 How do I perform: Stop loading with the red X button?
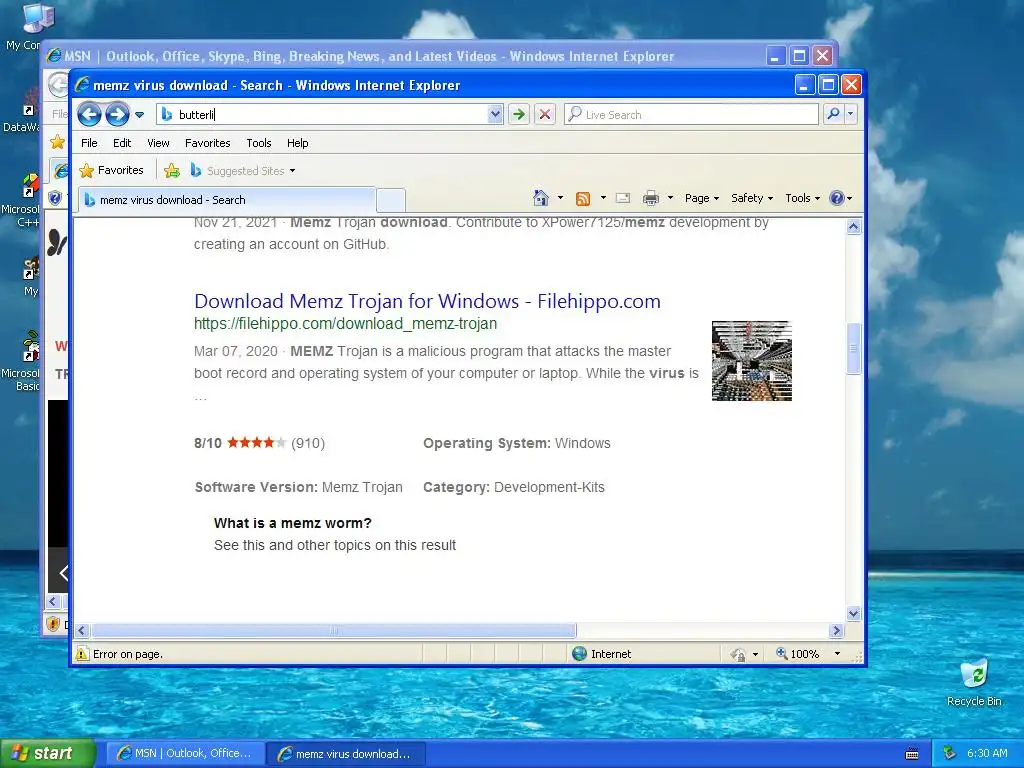tap(545, 114)
